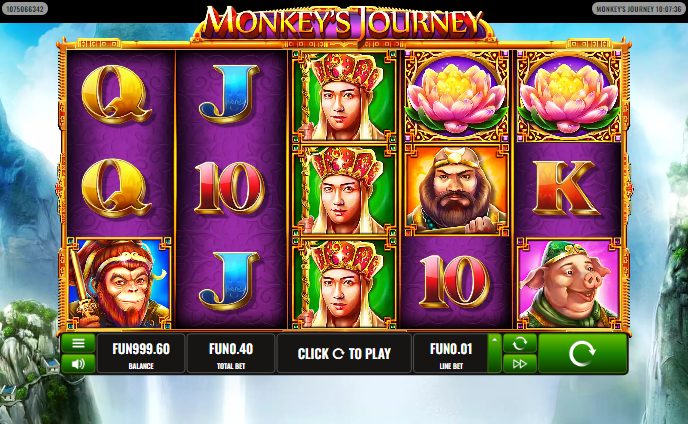Click the bearded warrior symbol
The width and height of the screenshot is (688, 424).
[x=457, y=190]
